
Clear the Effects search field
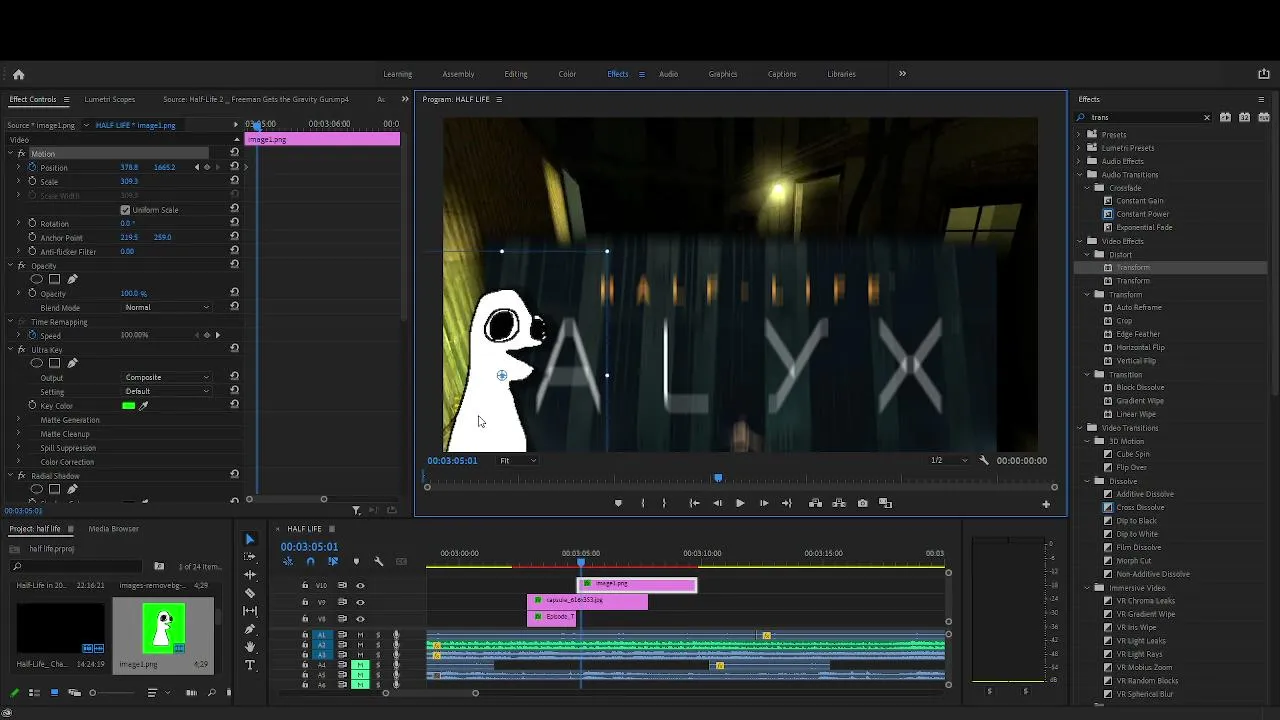[1206, 118]
